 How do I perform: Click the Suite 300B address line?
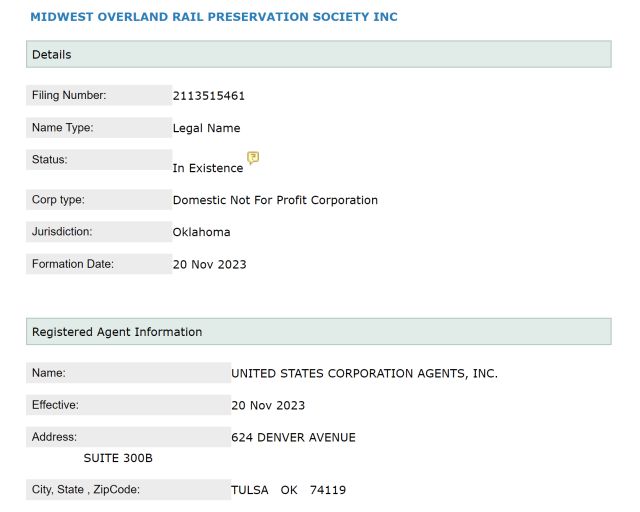tap(118, 458)
